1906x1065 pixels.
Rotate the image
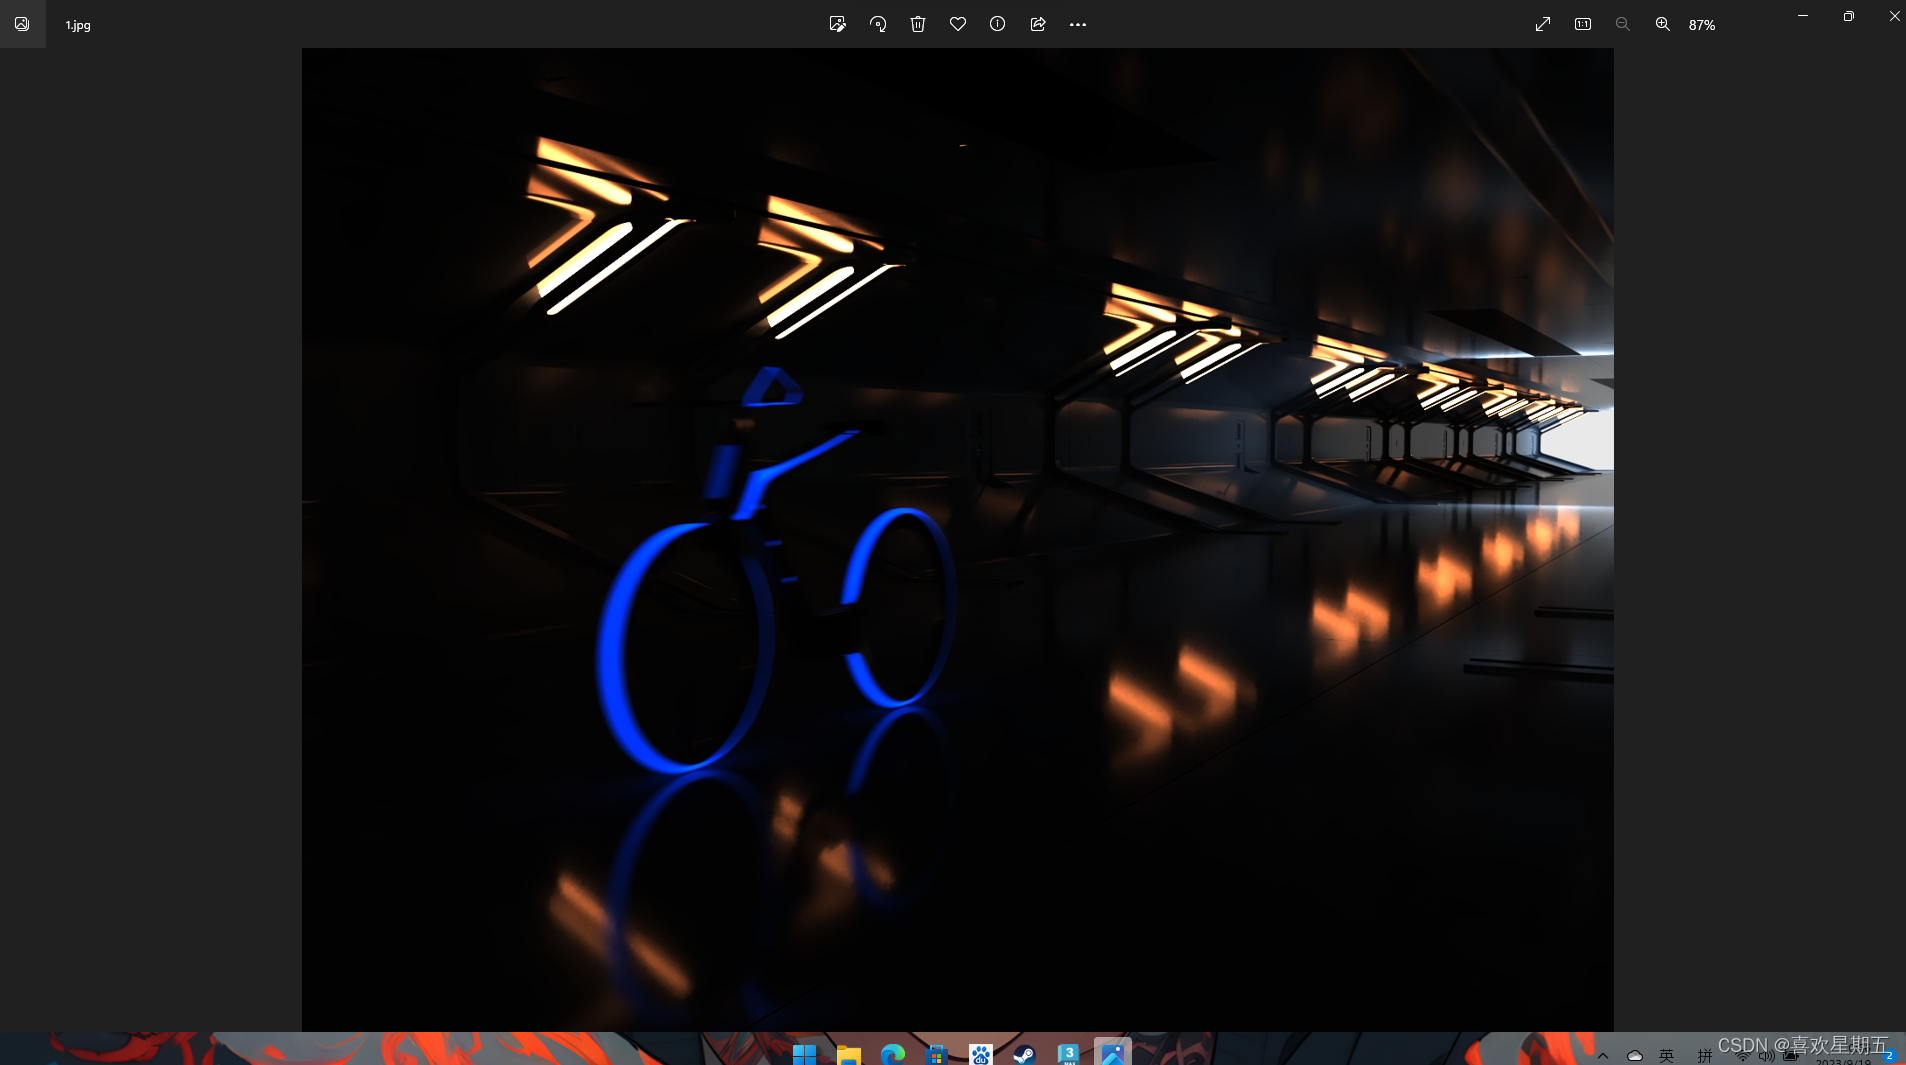pyautogui.click(x=878, y=24)
